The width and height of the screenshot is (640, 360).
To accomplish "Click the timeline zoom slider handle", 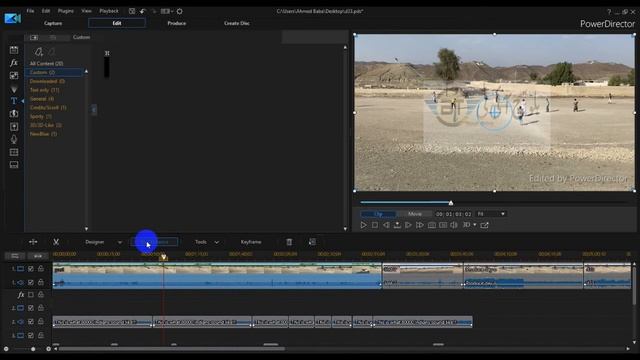I will [33, 349].
